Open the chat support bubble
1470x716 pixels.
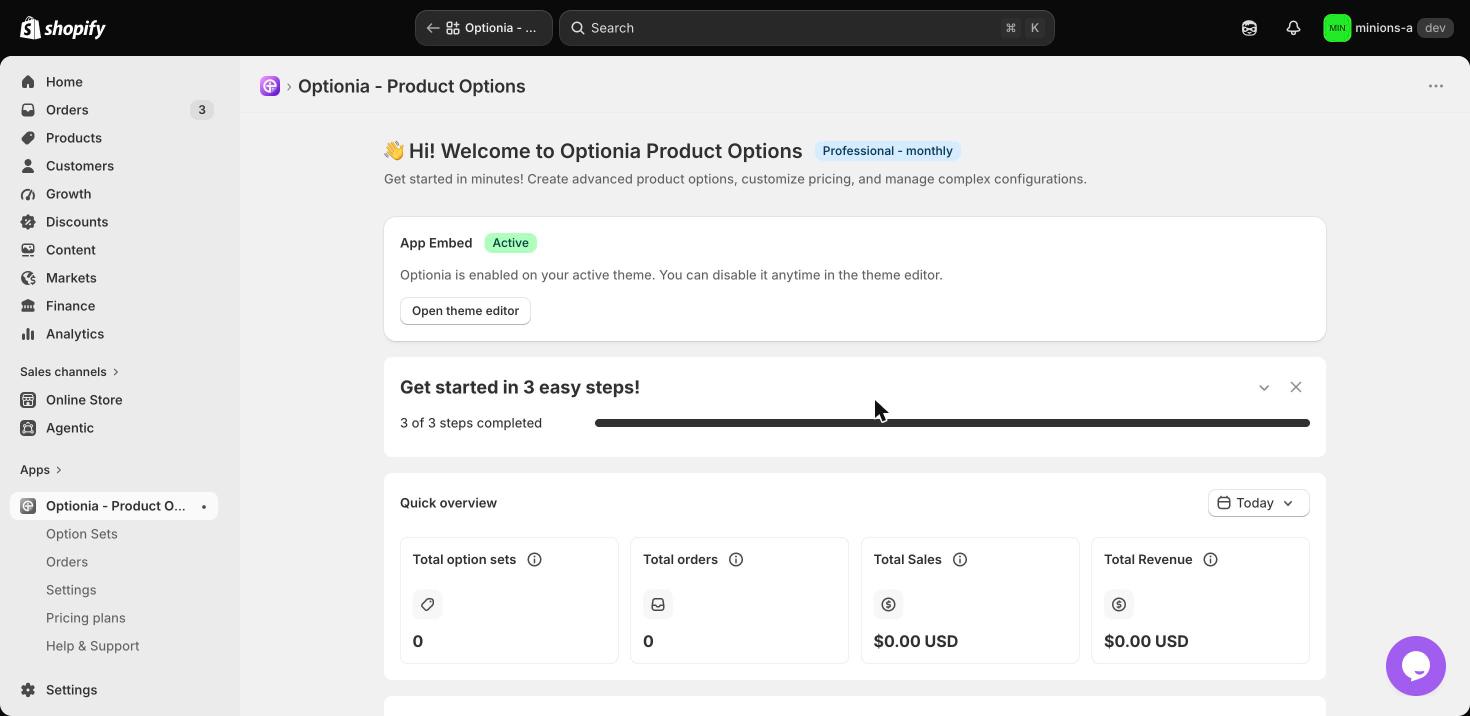(1416, 666)
